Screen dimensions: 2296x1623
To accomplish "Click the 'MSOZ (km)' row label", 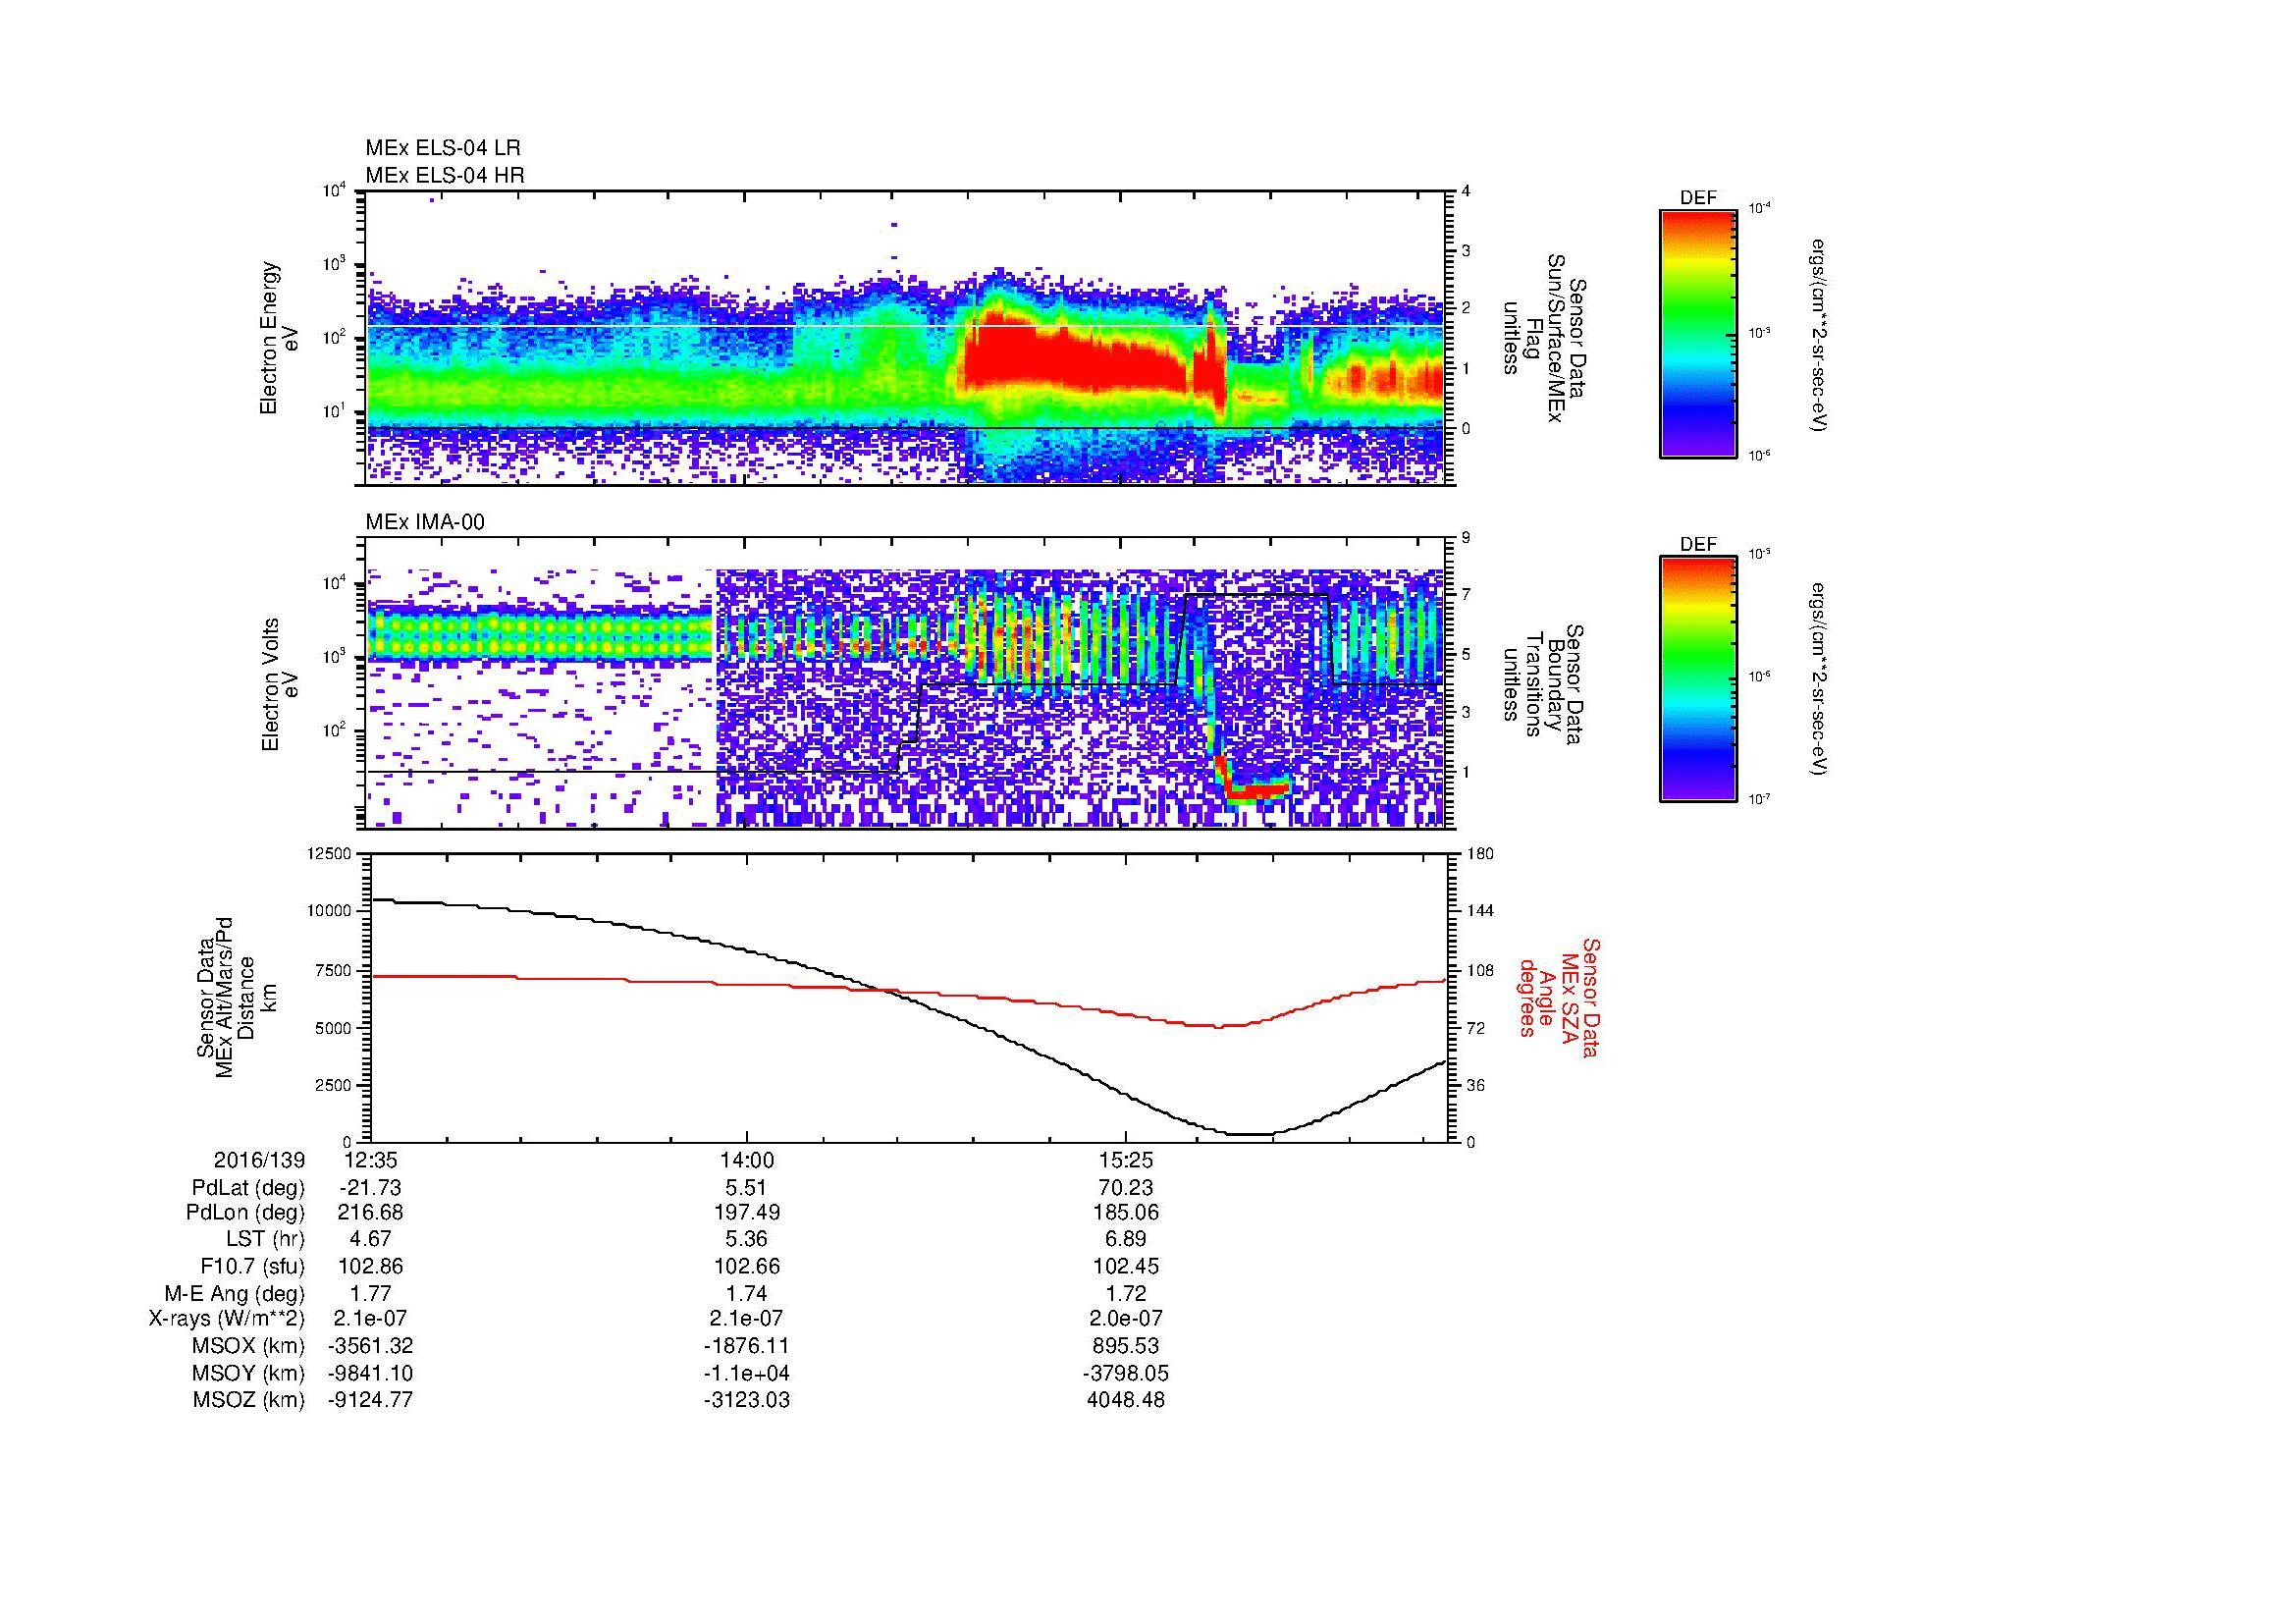I will (x=248, y=1400).
